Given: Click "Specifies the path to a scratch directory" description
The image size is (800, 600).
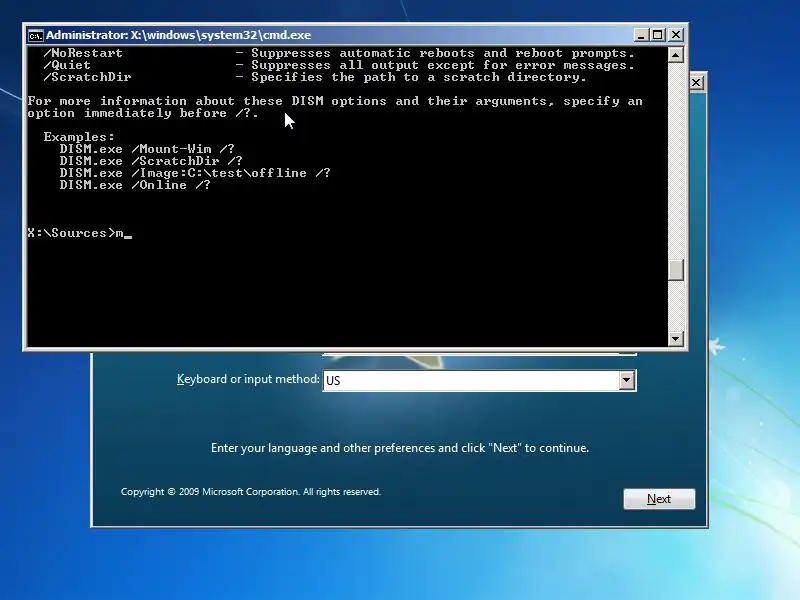Looking at the screenshot, I should pos(418,77).
